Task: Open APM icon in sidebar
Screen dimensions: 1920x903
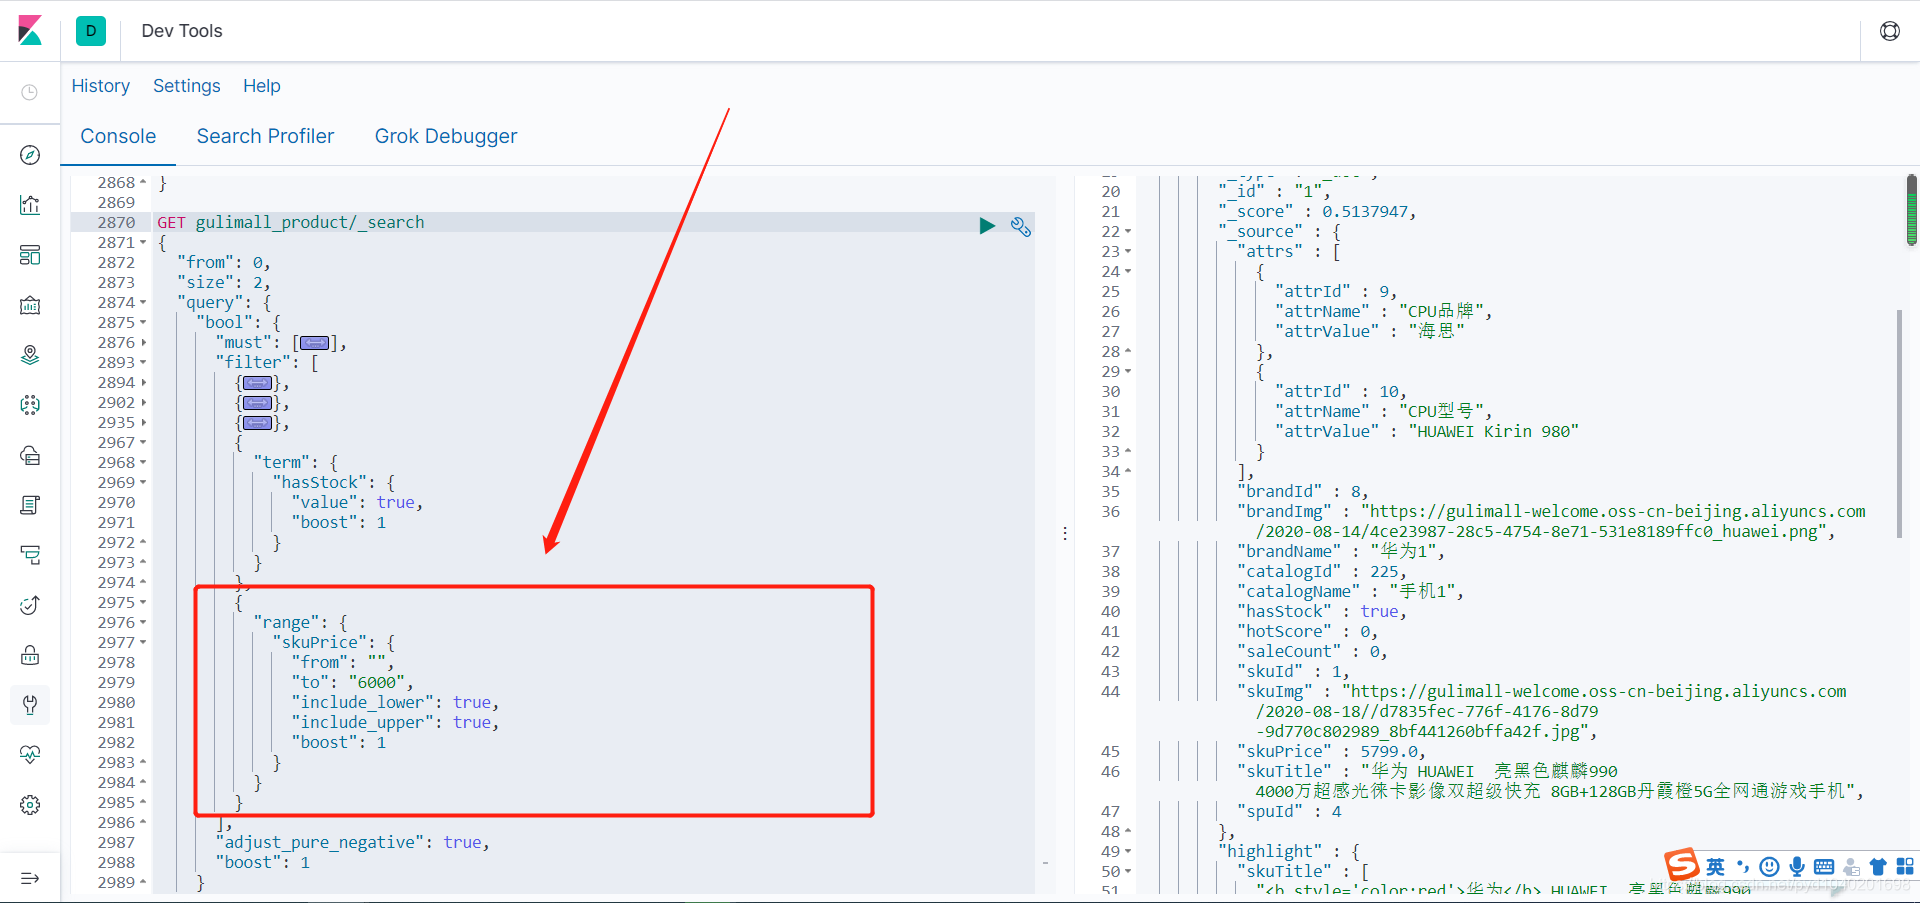Action: tap(30, 555)
